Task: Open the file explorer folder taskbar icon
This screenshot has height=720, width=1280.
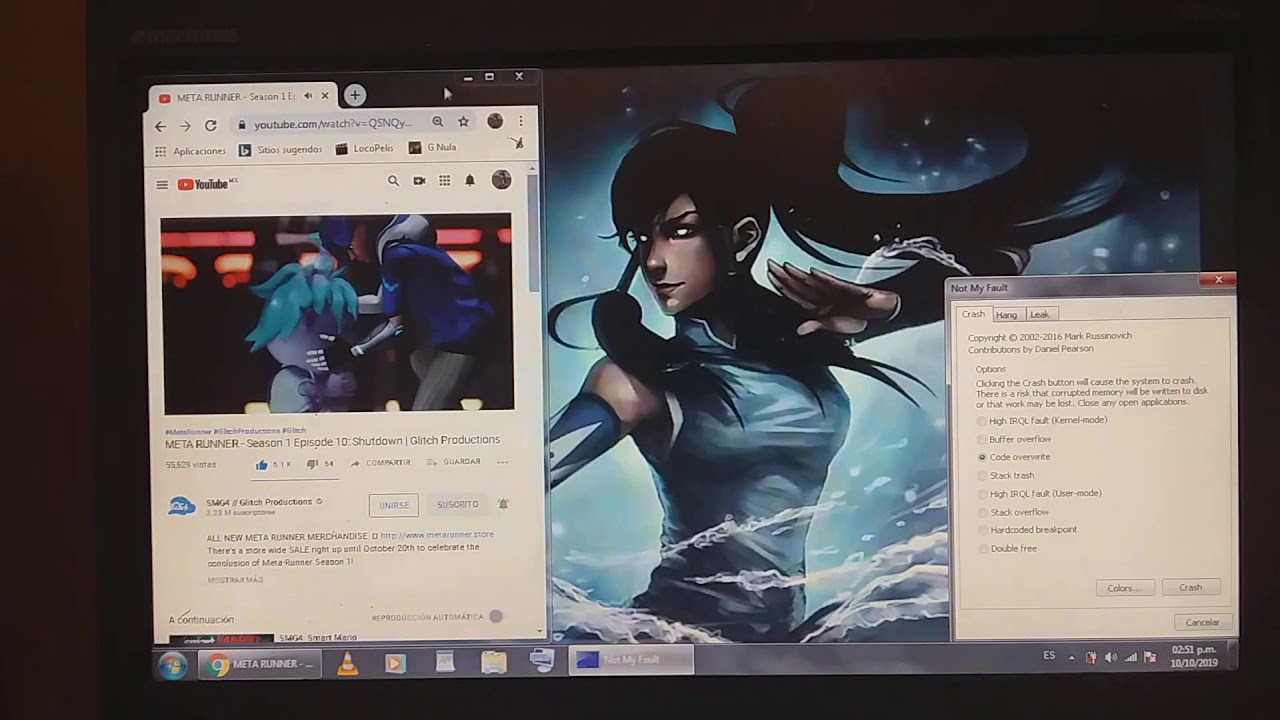Action: (x=494, y=662)
